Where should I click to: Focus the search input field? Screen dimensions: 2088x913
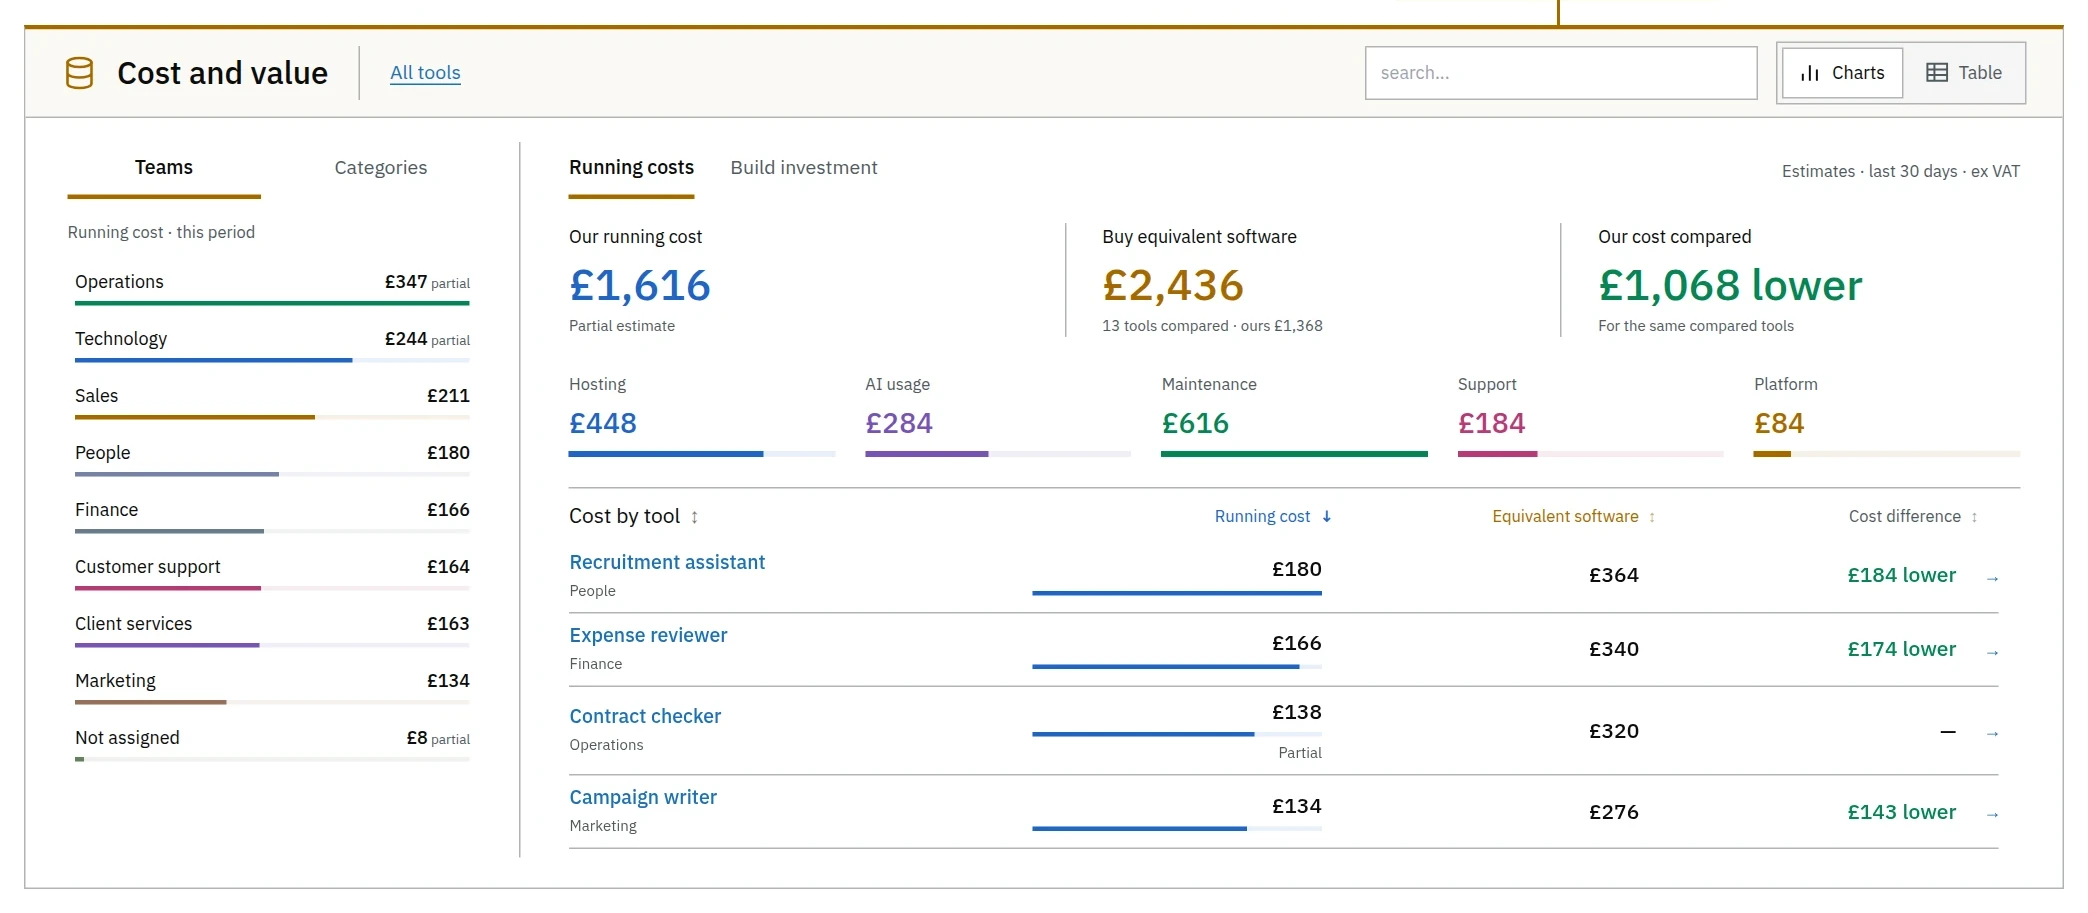[1561, 73]
